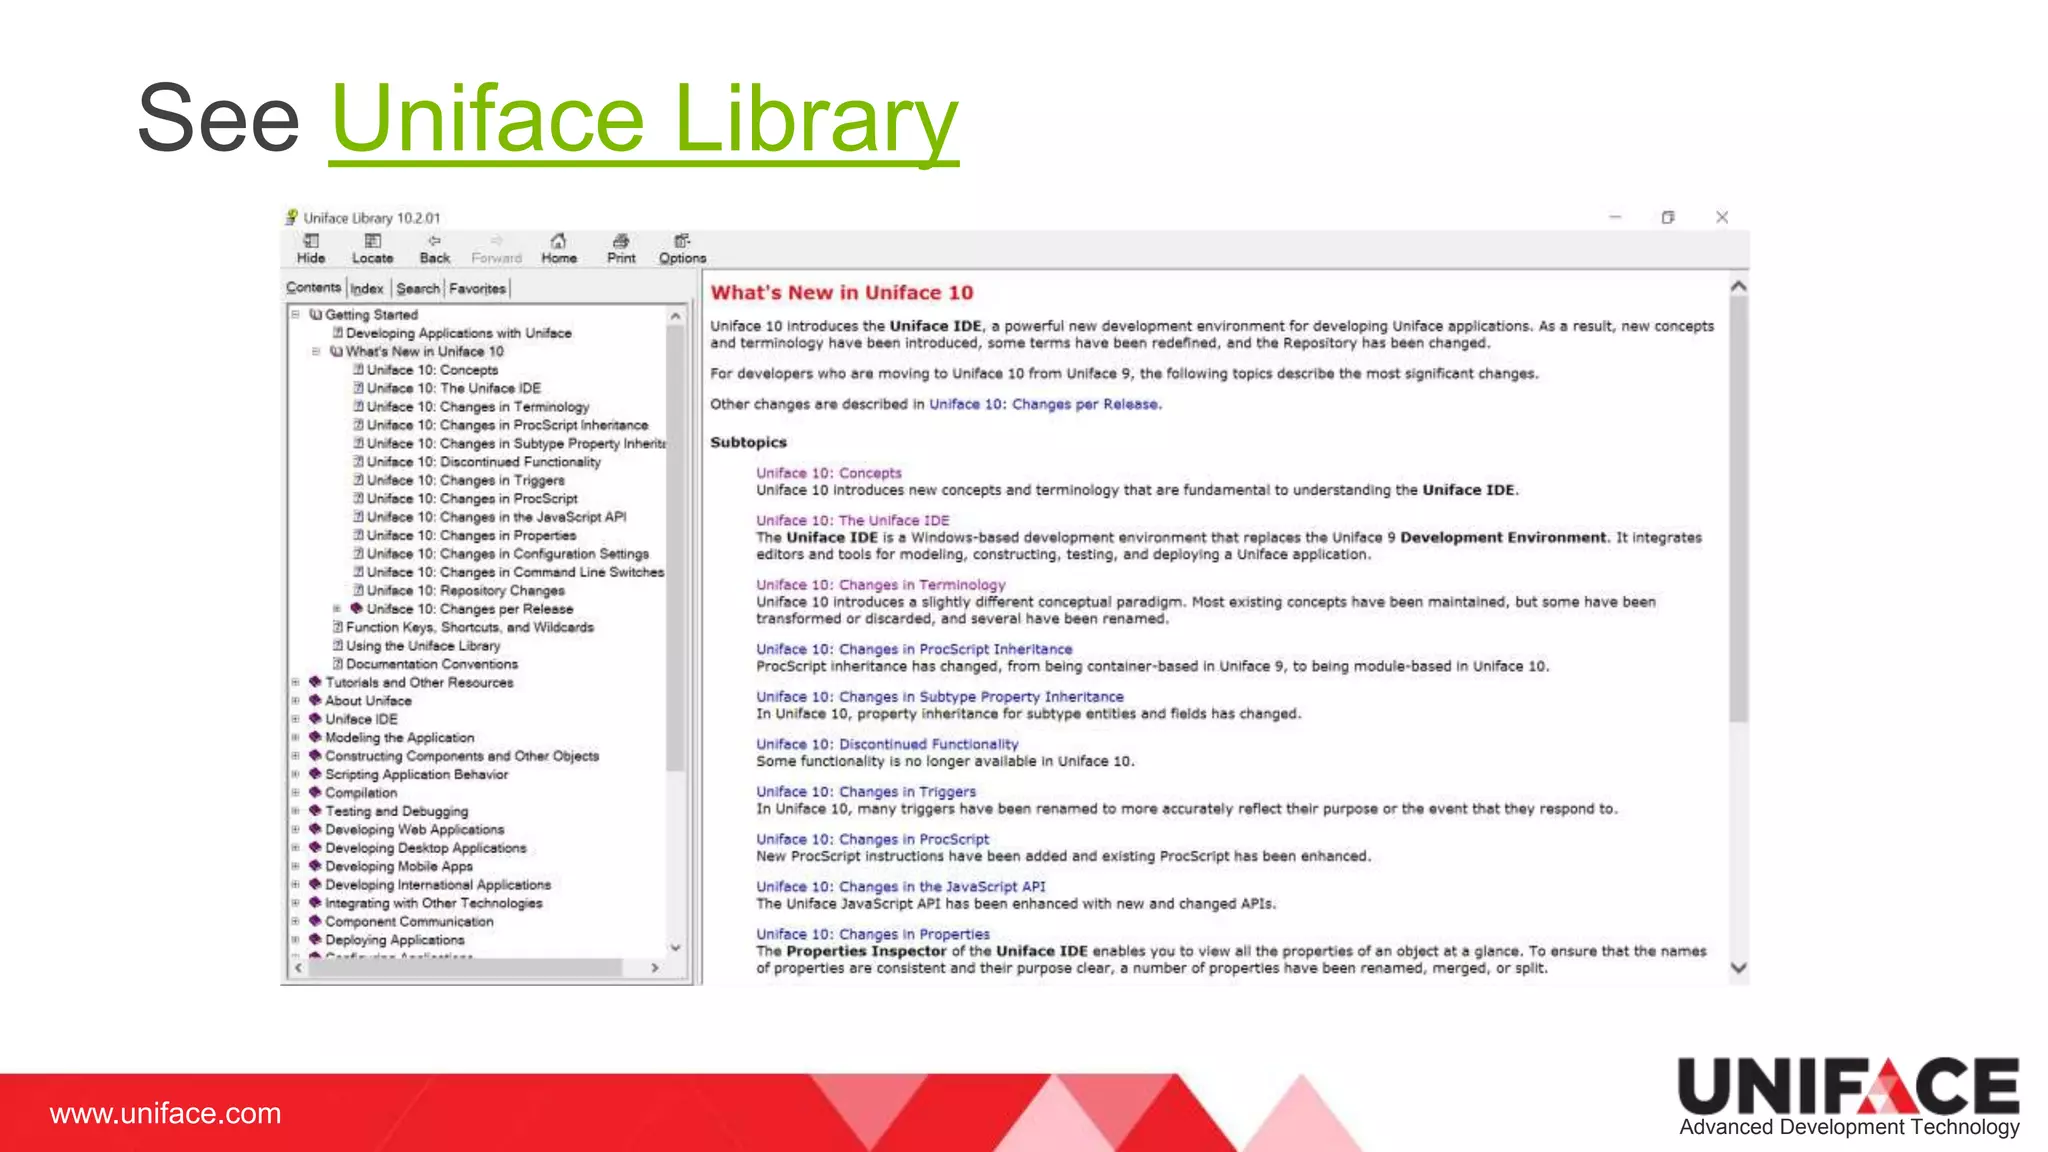The width and height of the screenshot is (2048, 1152).
Task: Collapse the Getting Started tree node
Action: coord(295,314)
